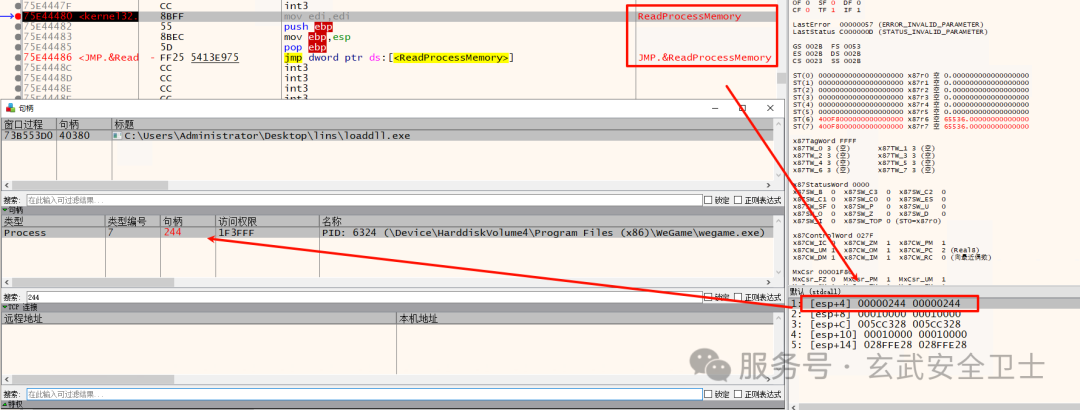
Task: Enable 锁定 checkbox beside the 244 search
Action: (x=709, y=297)
